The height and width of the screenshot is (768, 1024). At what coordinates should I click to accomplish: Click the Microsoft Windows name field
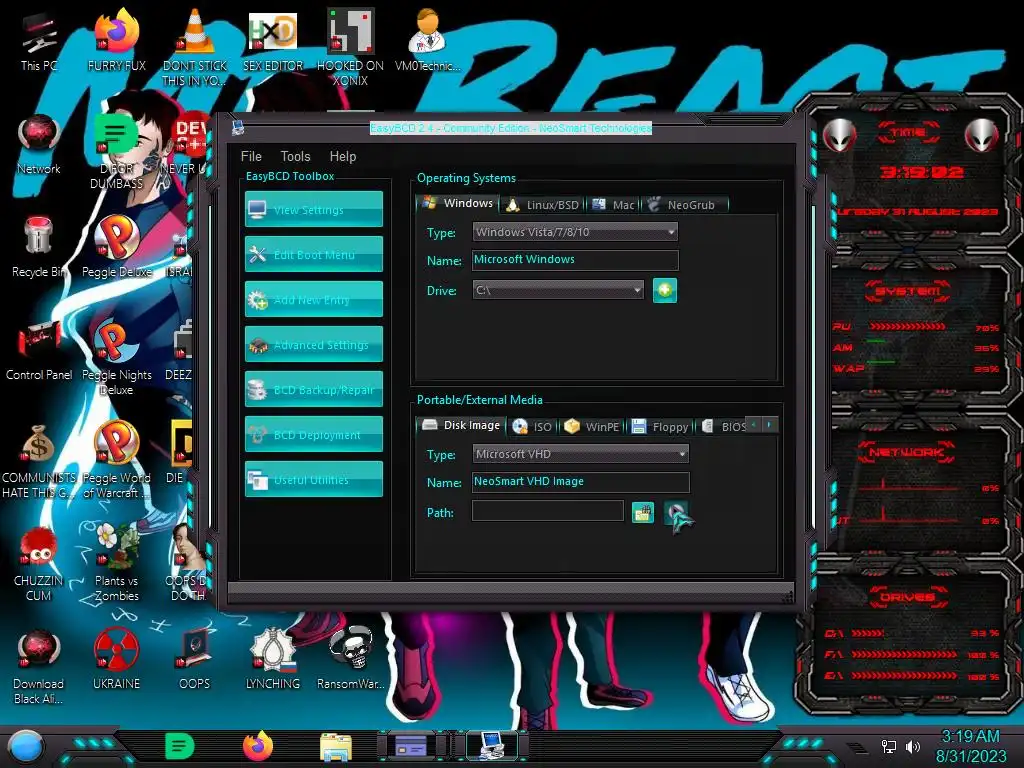click(575, 260)
